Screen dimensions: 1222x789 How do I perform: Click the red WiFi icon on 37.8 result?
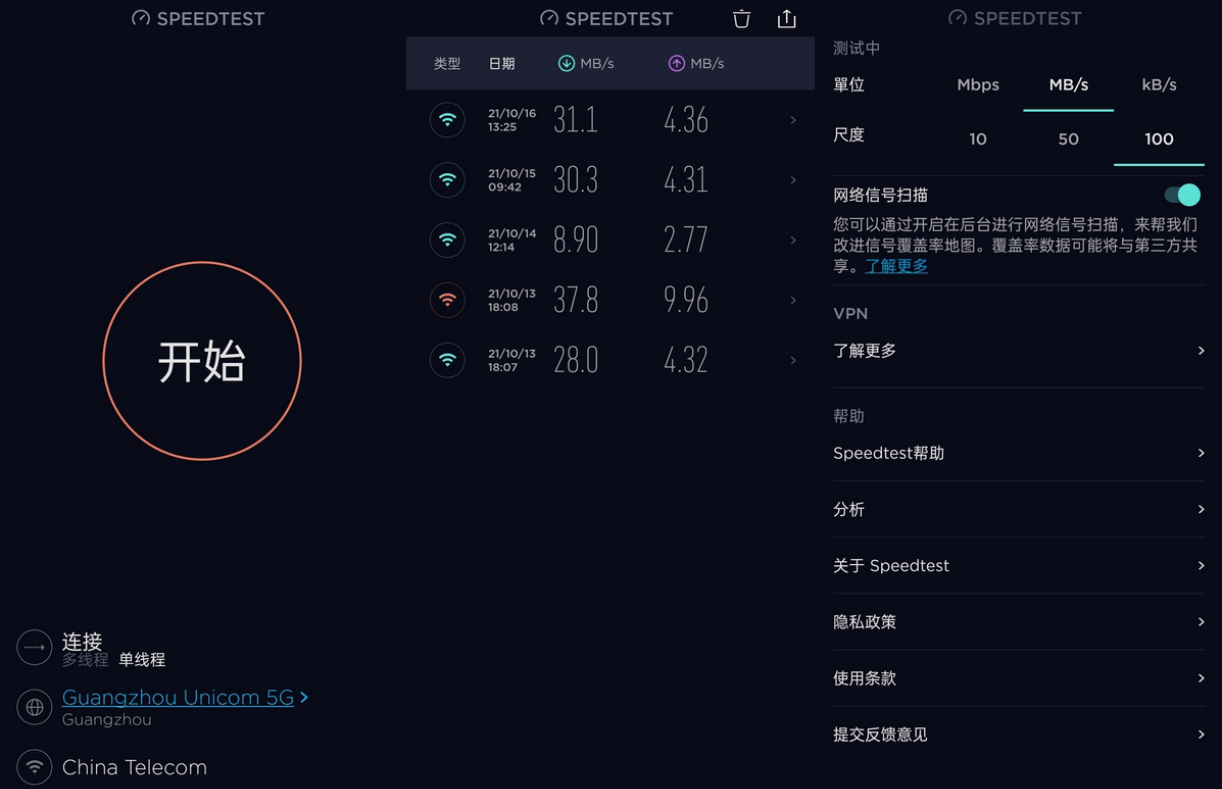(x=447, y=299)
